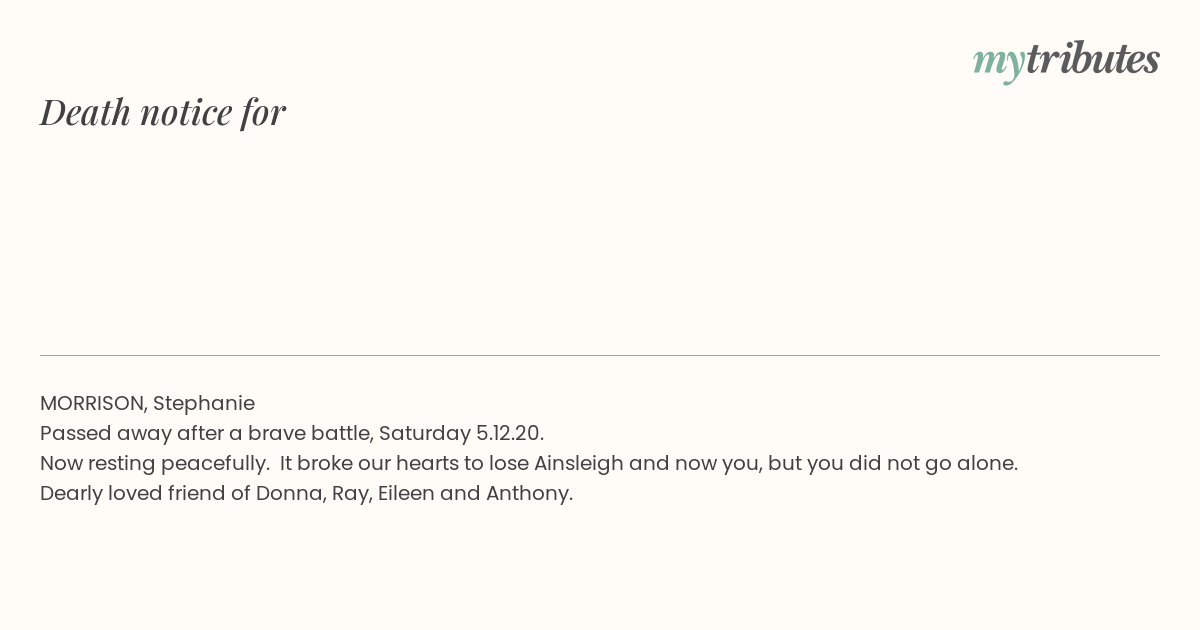Click the name "Ray"
This screenshot has height=630, width=1200.
click(352, 494)
